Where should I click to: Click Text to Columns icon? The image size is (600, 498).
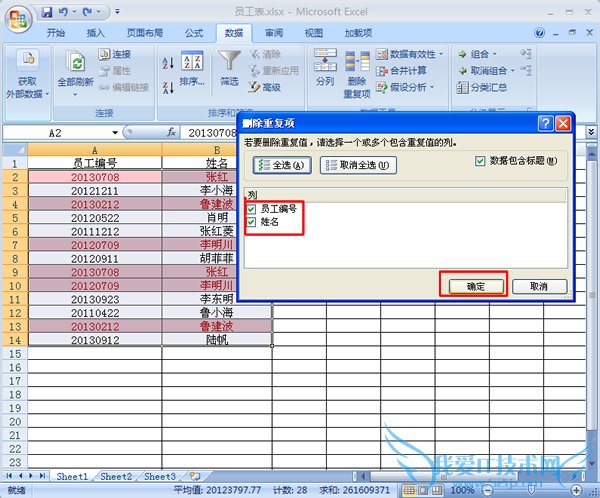tap(325, 60)
